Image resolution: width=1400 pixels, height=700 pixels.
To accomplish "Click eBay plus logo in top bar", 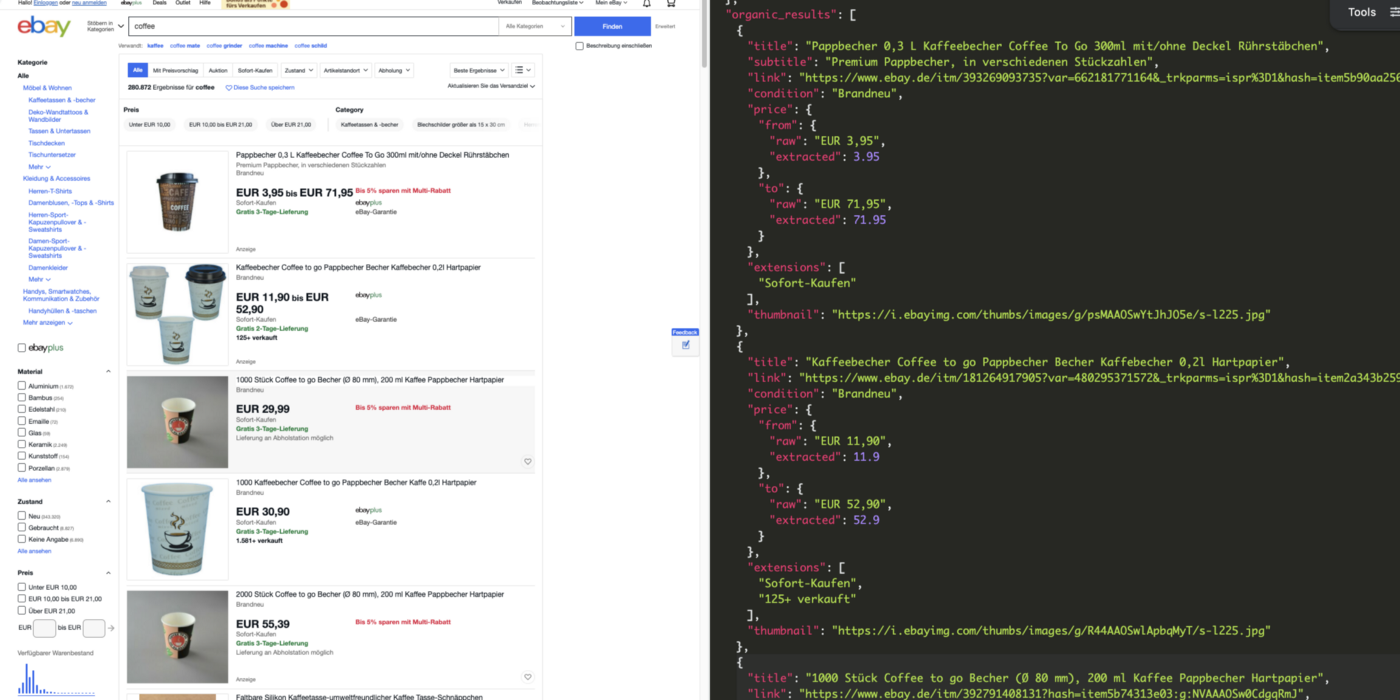I will tap(131, 3).
